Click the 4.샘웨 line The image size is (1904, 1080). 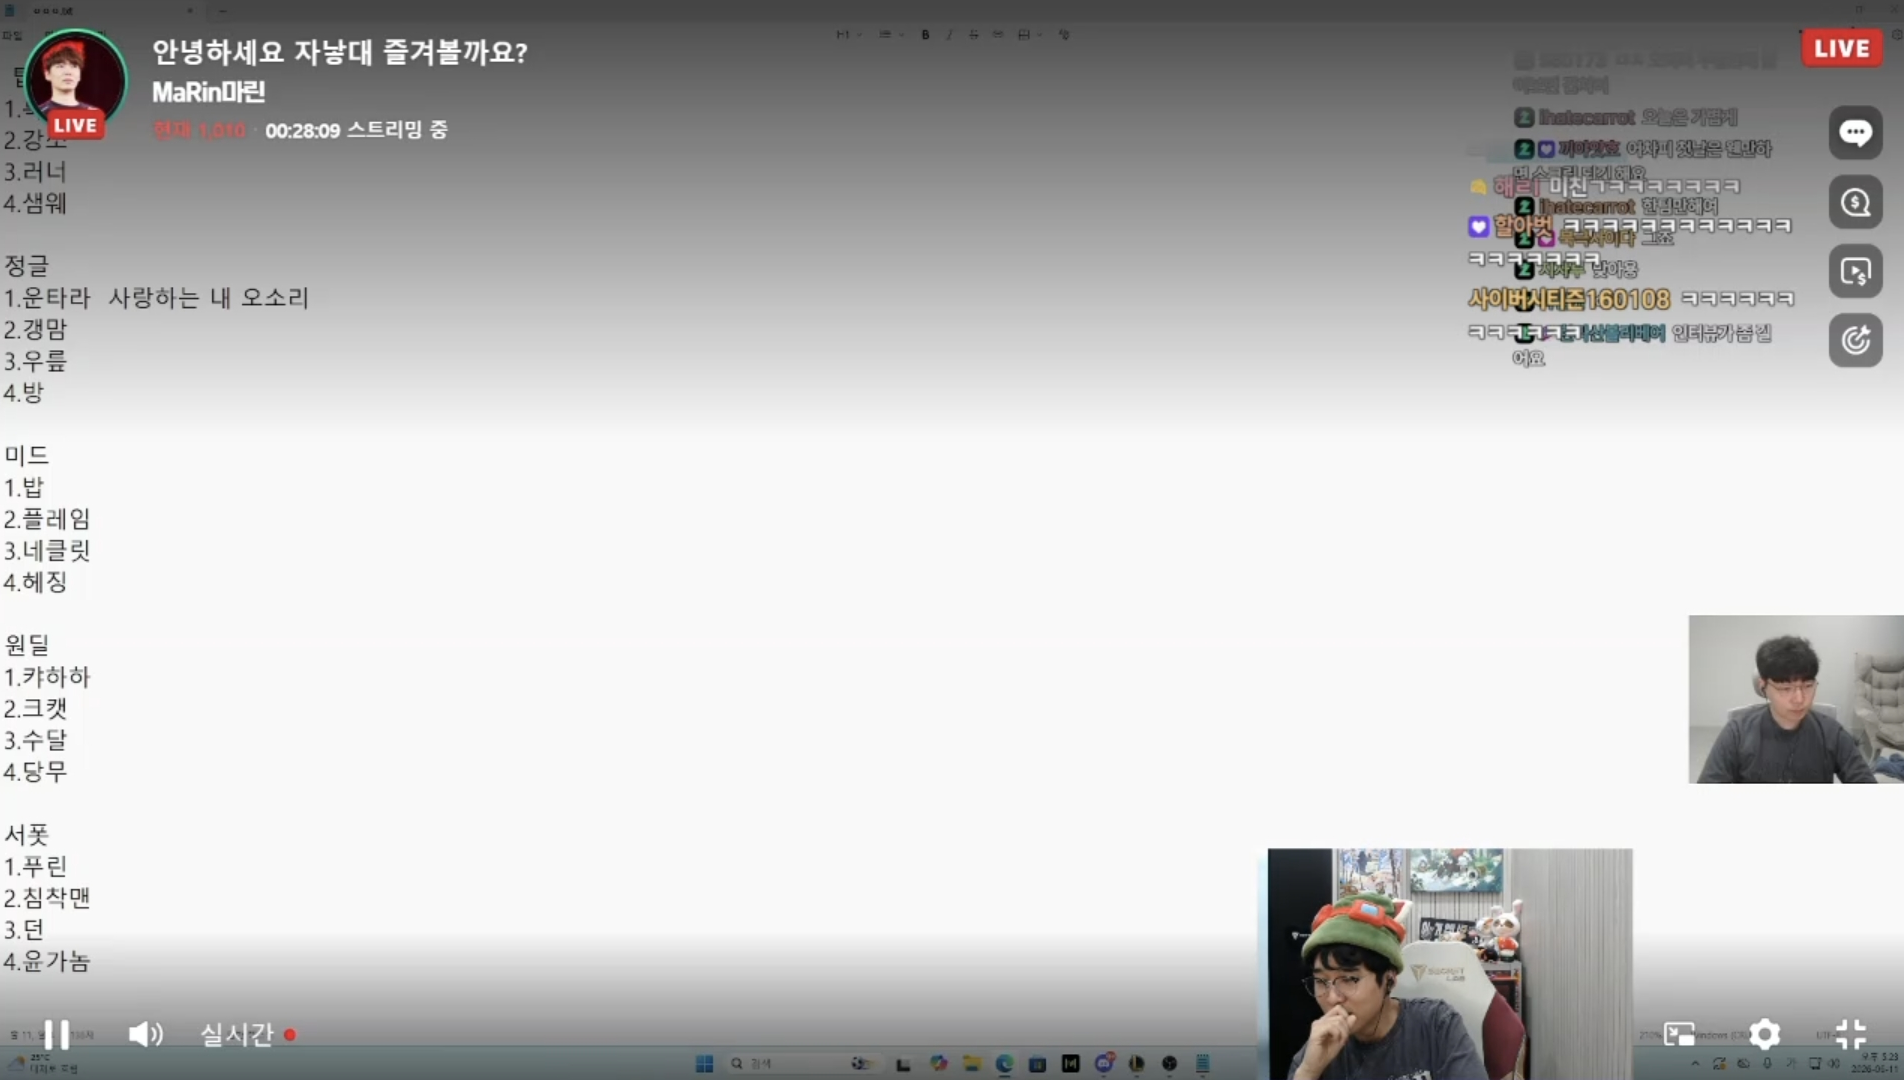click(35, 203)
